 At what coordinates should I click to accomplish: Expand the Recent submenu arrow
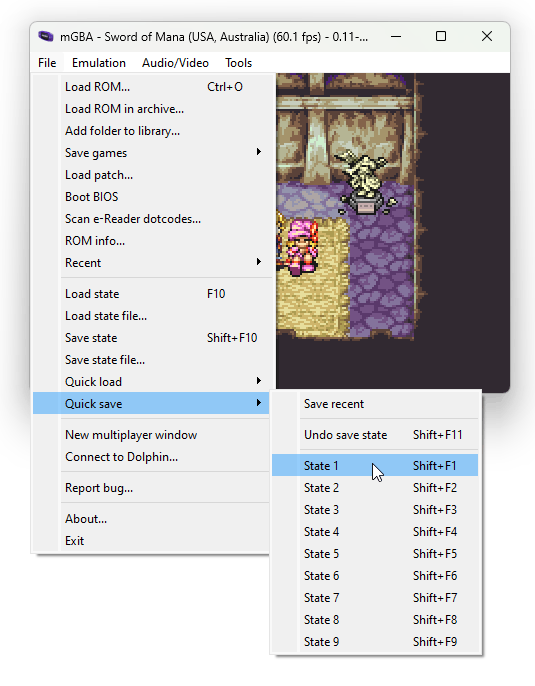click(x=259, y=262)
